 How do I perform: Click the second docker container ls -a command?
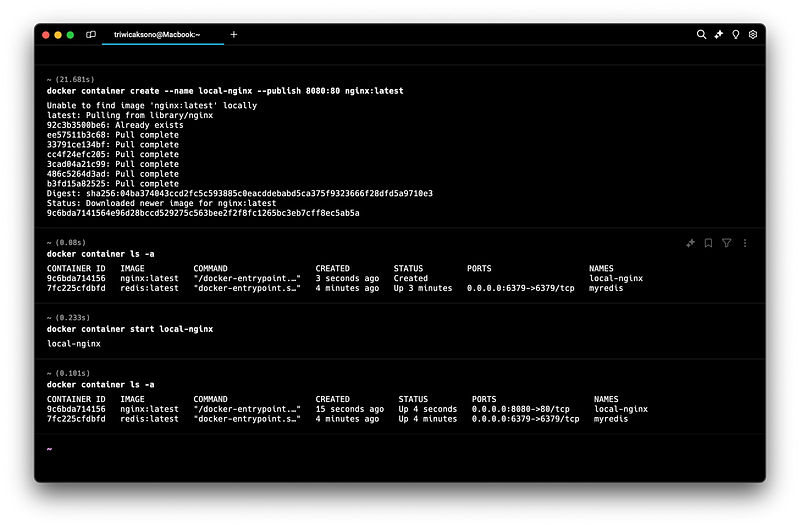pos(101,385)
